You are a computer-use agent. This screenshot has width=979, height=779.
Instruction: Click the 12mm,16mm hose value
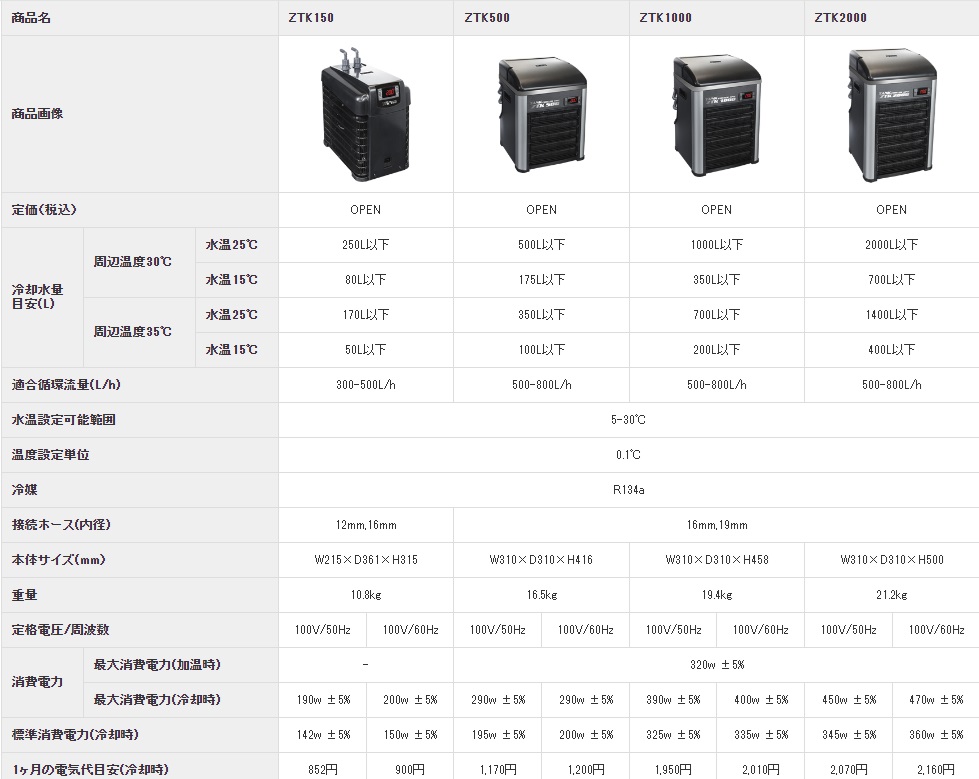366,524
